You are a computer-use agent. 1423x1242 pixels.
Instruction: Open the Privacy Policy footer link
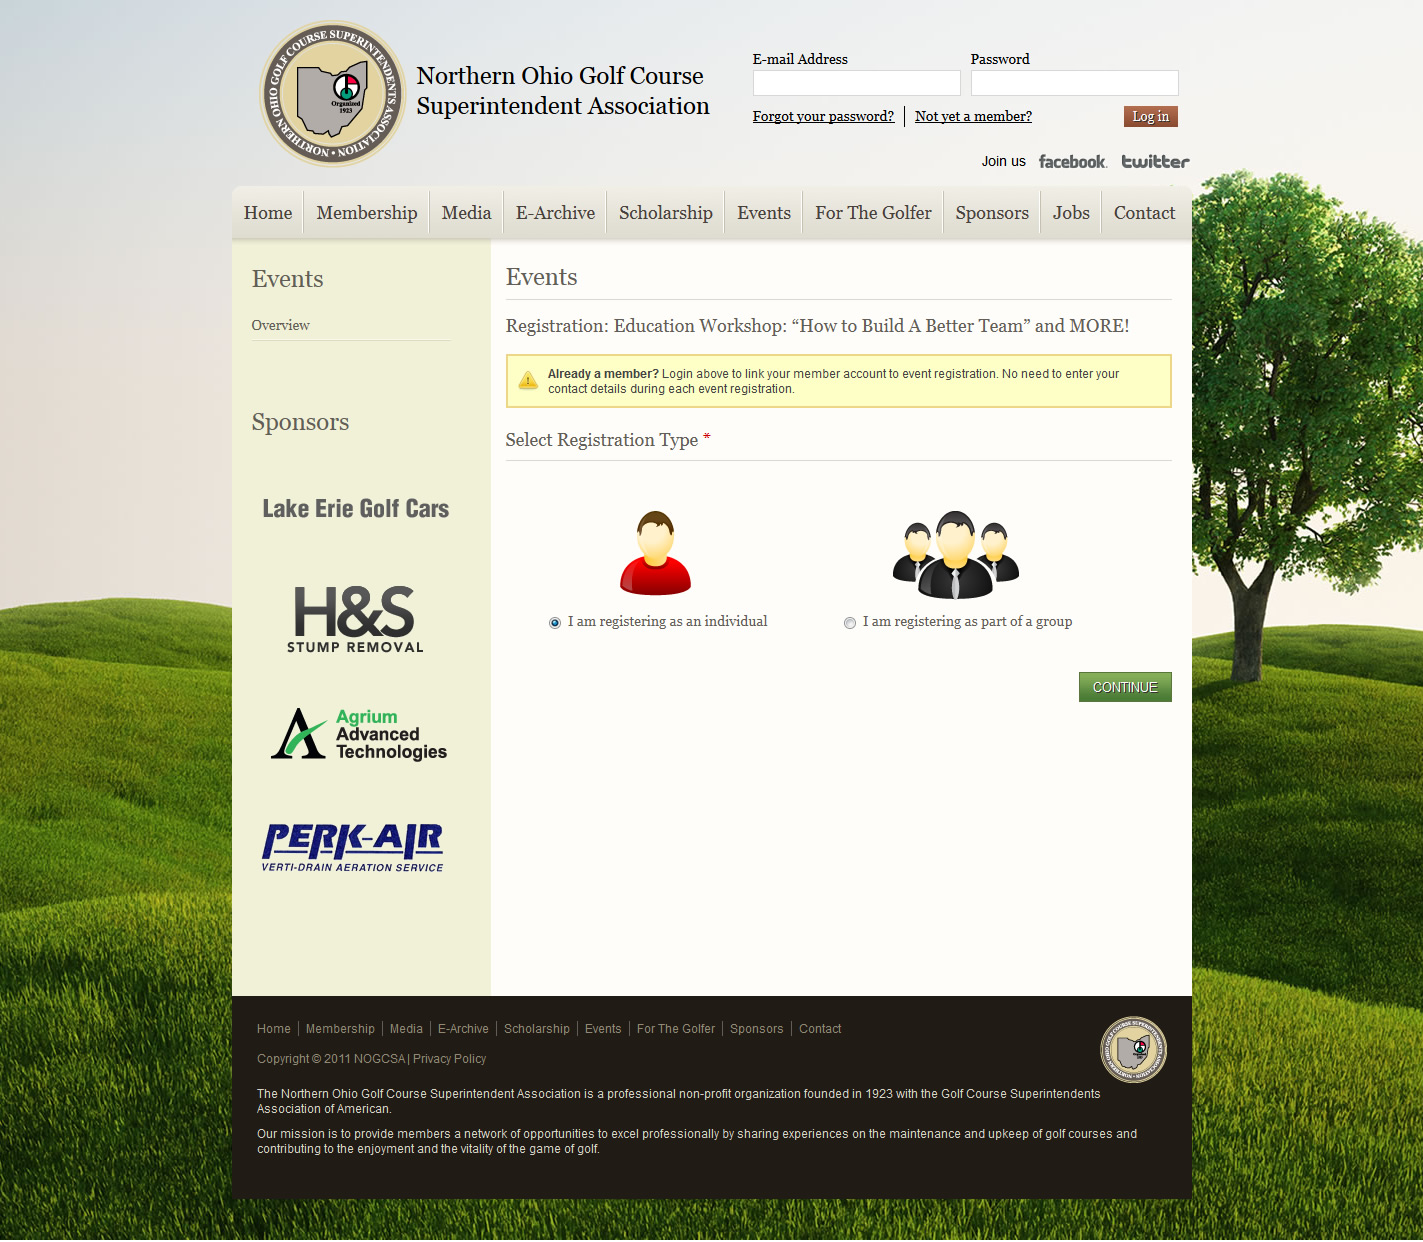(x=450, y=1059)
